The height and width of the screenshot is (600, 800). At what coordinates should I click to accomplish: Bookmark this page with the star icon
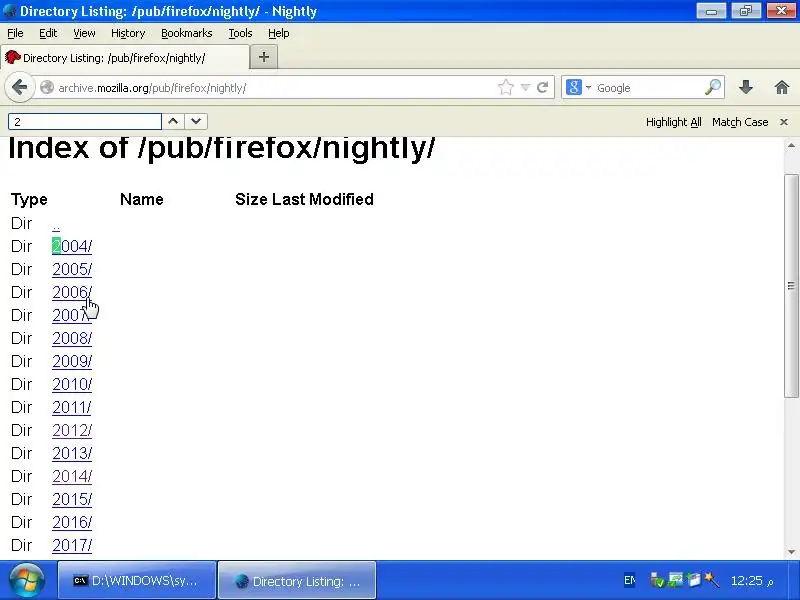(506, 87)
